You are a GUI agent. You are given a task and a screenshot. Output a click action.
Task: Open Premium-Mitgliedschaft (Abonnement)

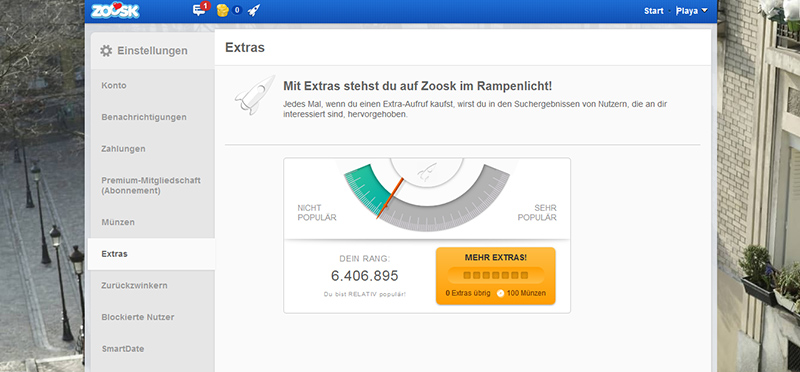152,185
